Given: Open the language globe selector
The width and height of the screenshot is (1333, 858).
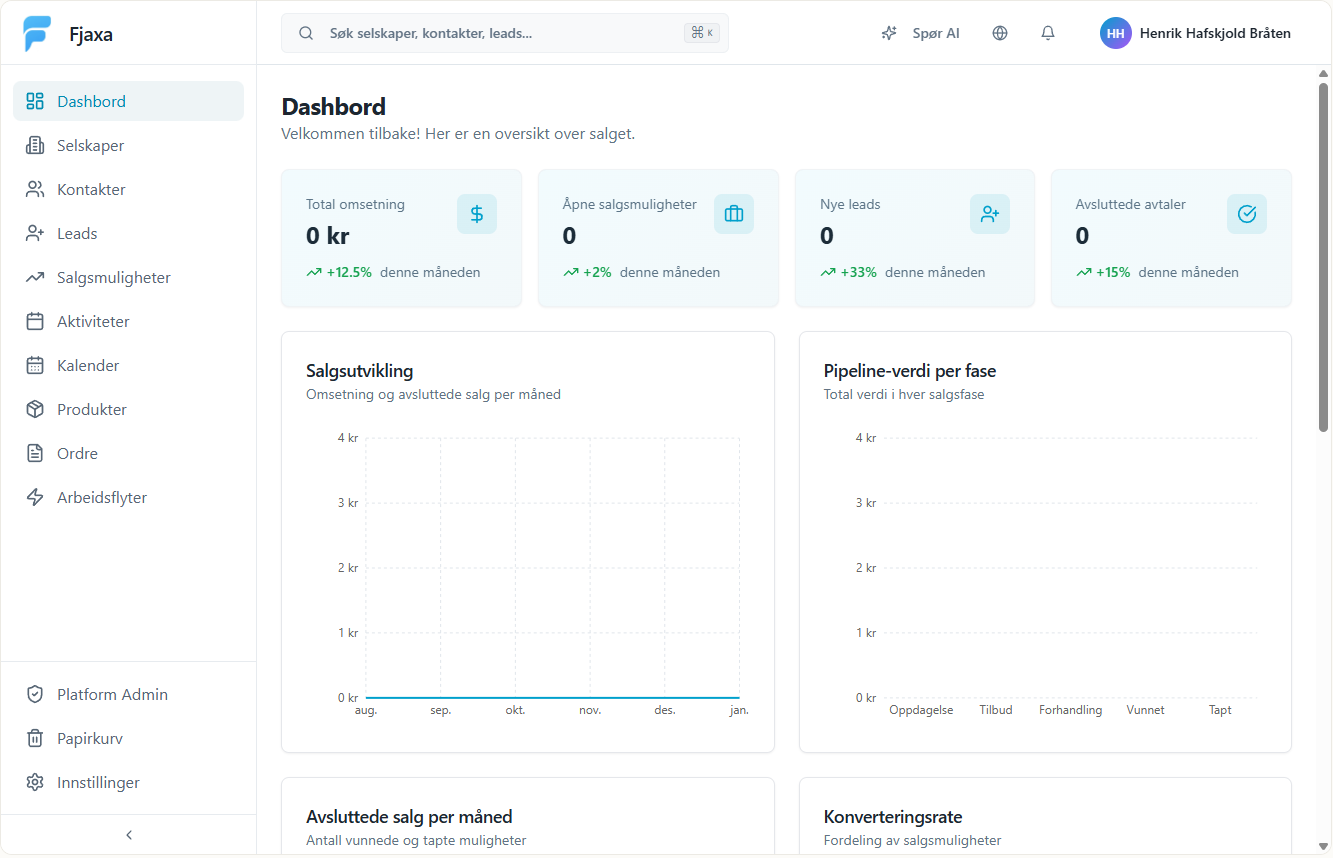Looking at the screenshot, I should (999, 33).
